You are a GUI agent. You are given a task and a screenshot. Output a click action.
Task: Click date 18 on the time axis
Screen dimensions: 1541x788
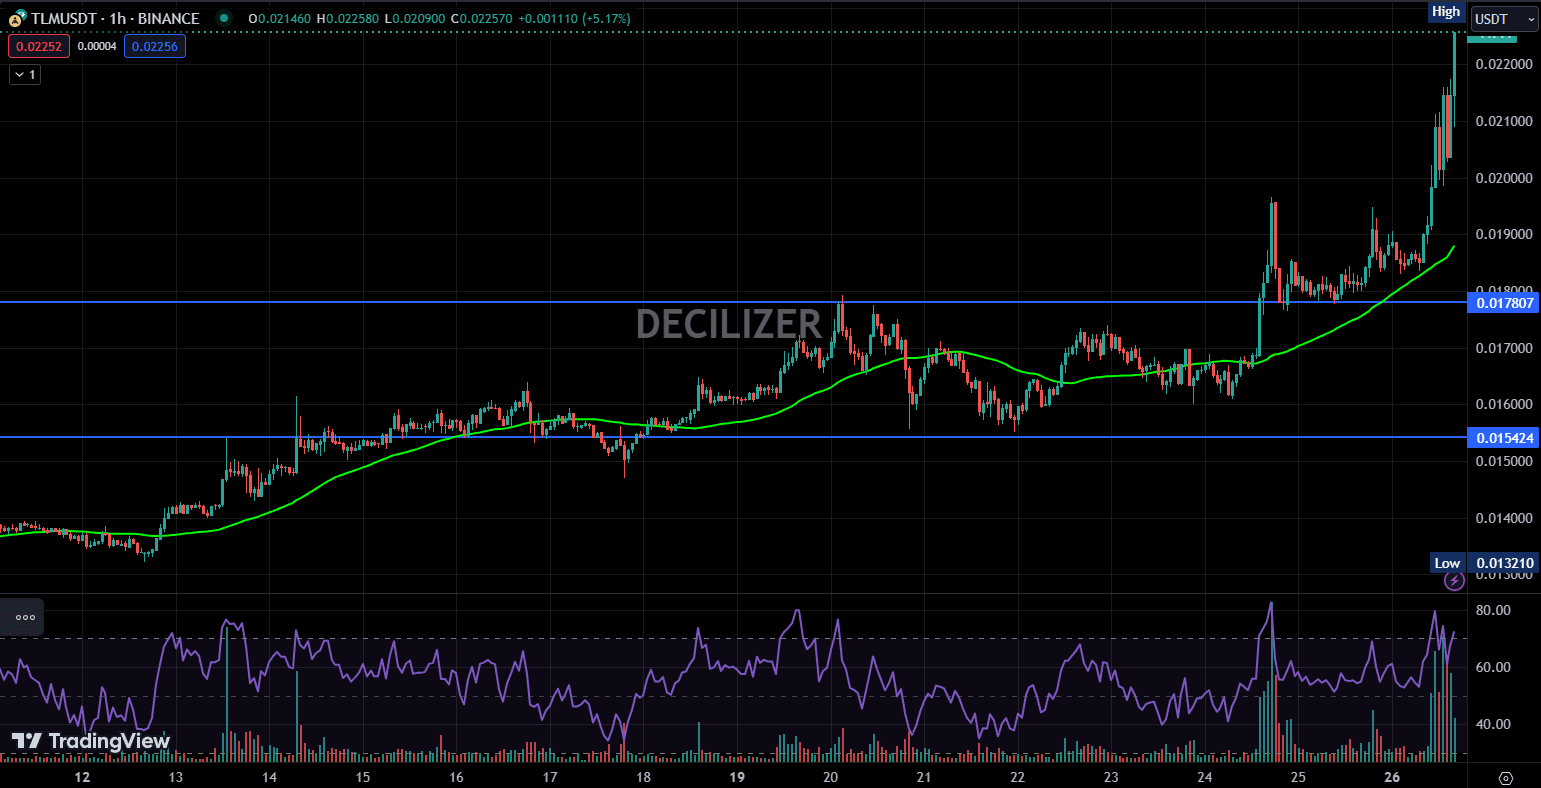pos(643,777)
